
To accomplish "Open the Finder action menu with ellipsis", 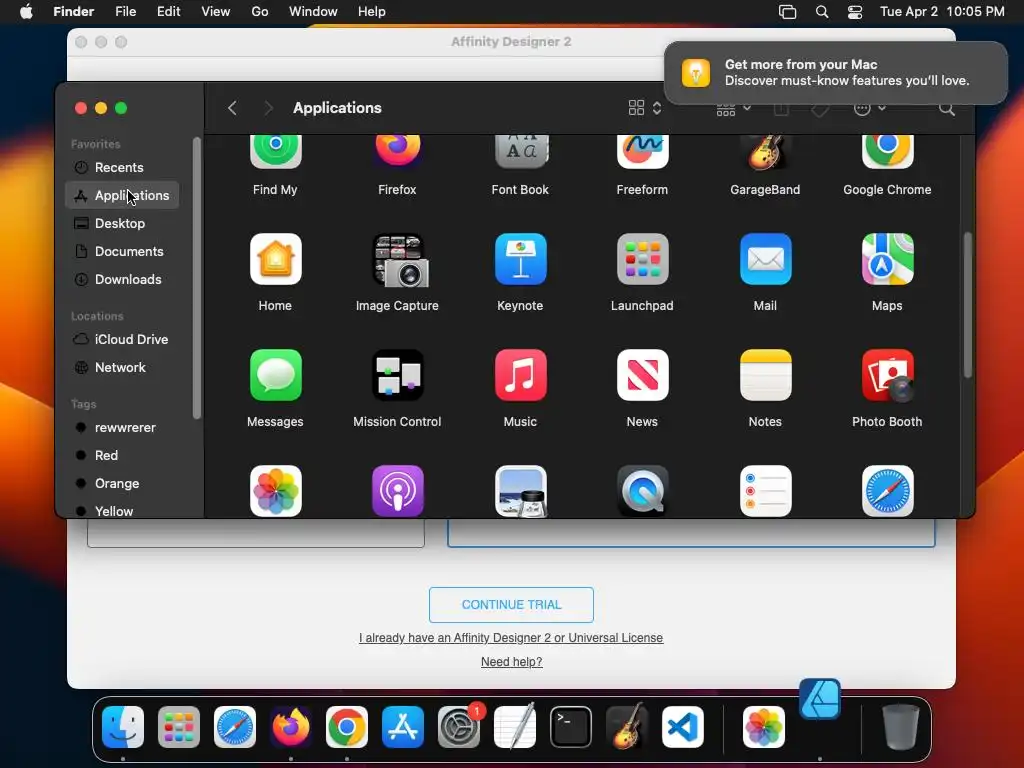I will click(869, 108).
